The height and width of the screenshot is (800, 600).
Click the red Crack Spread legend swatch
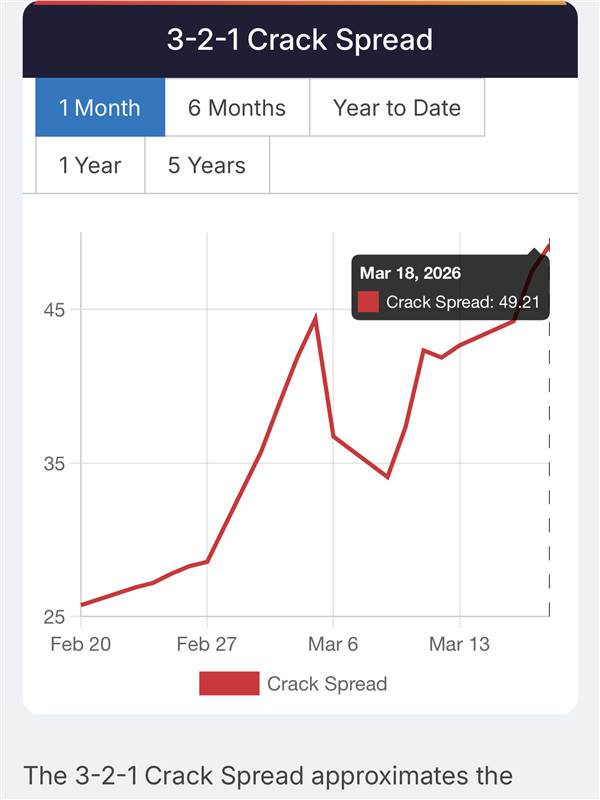point(229,684)
